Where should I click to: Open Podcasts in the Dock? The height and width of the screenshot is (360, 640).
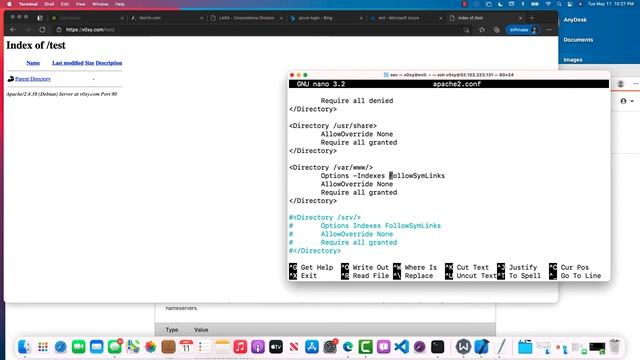click(x=258, y=347)
